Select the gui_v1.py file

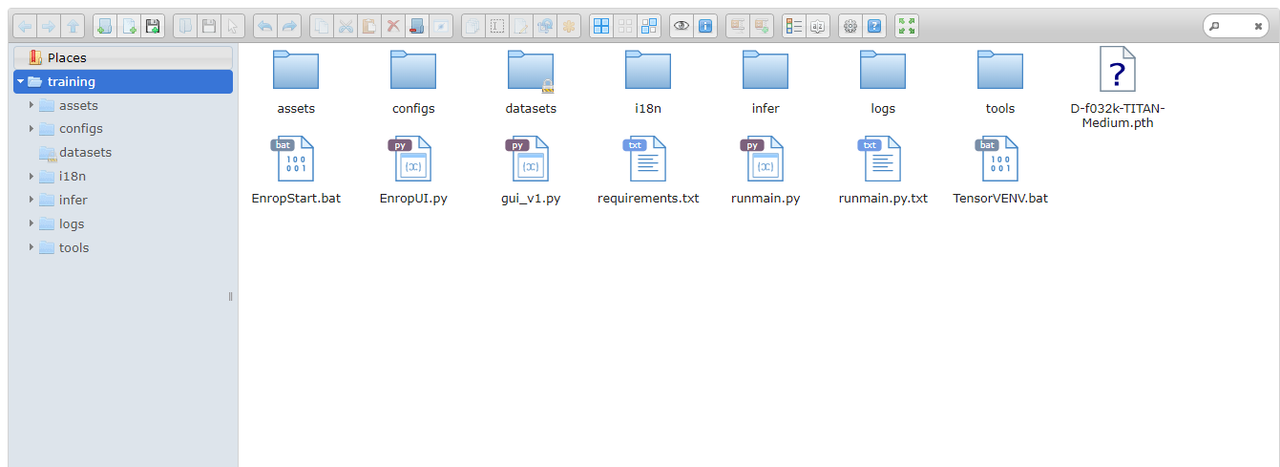pos(531,170)
